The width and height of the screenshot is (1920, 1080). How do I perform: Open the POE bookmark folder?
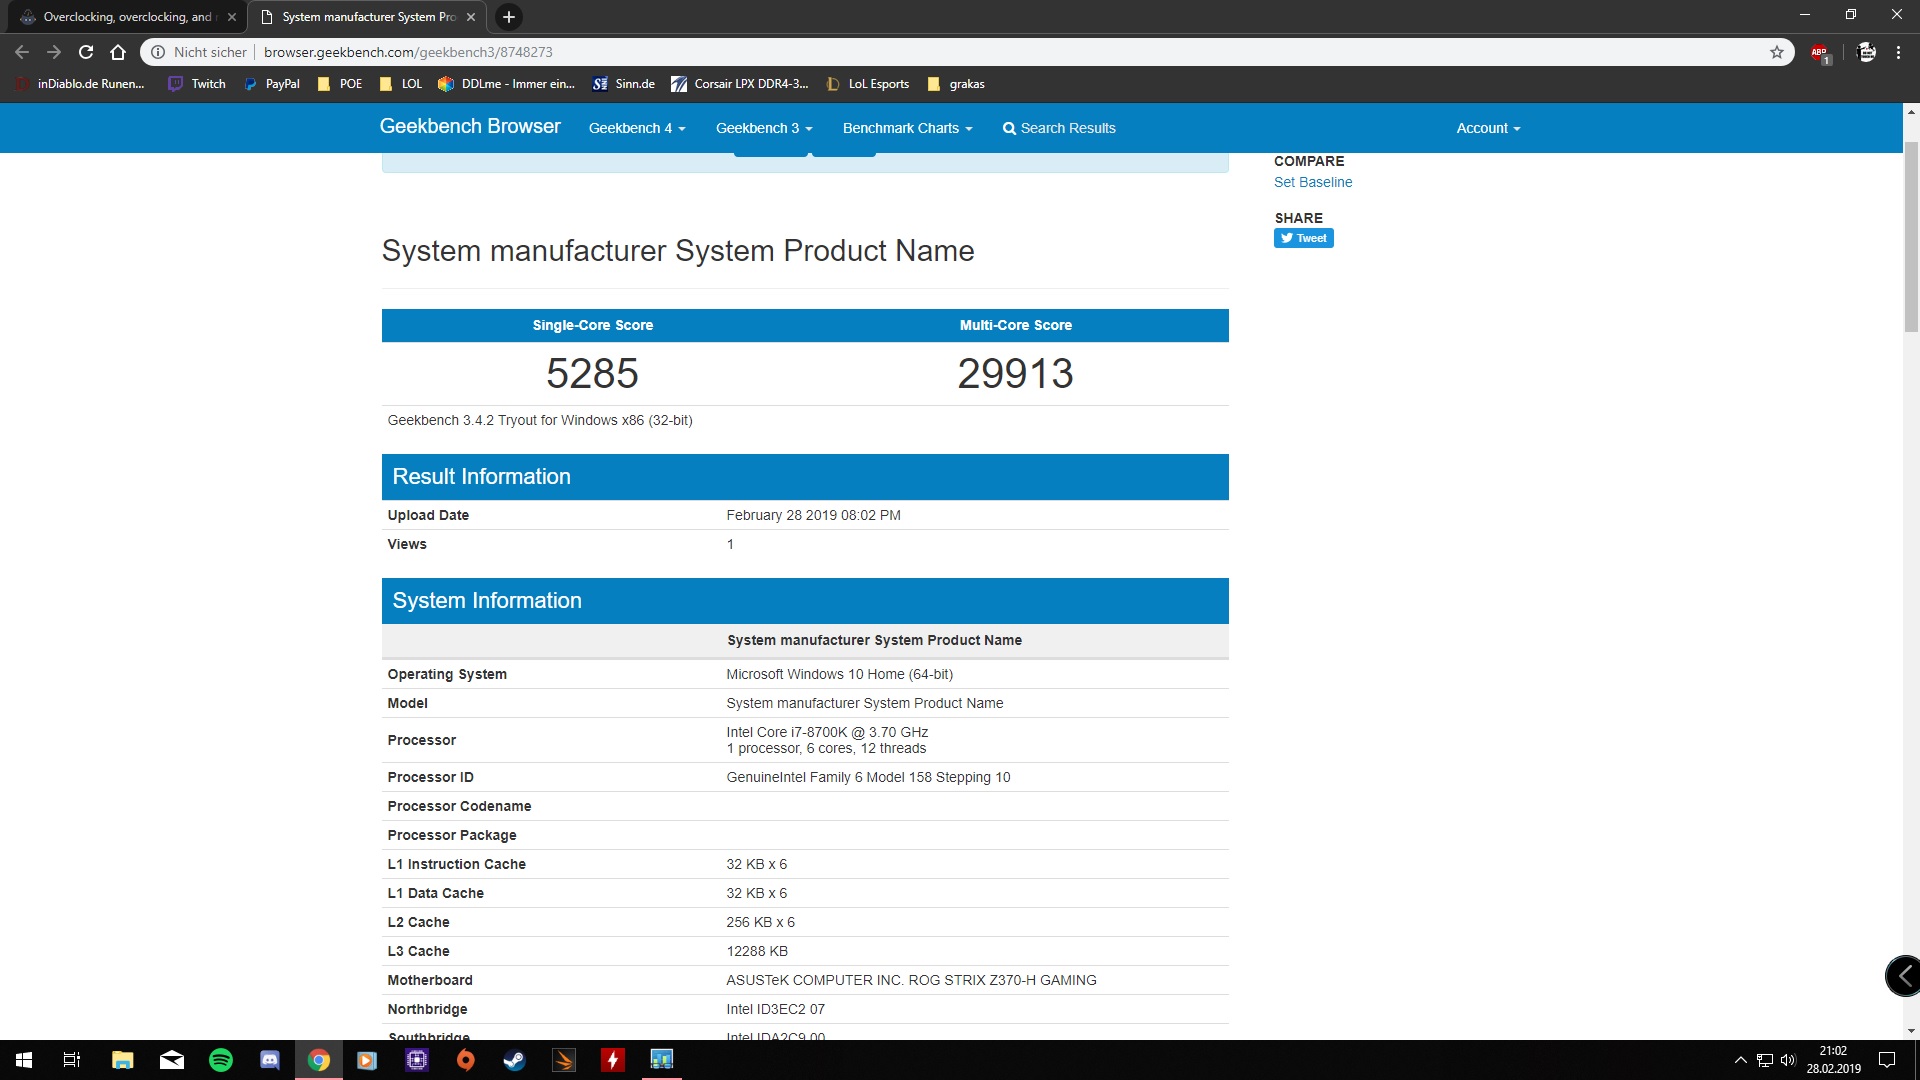click(340, 84)
